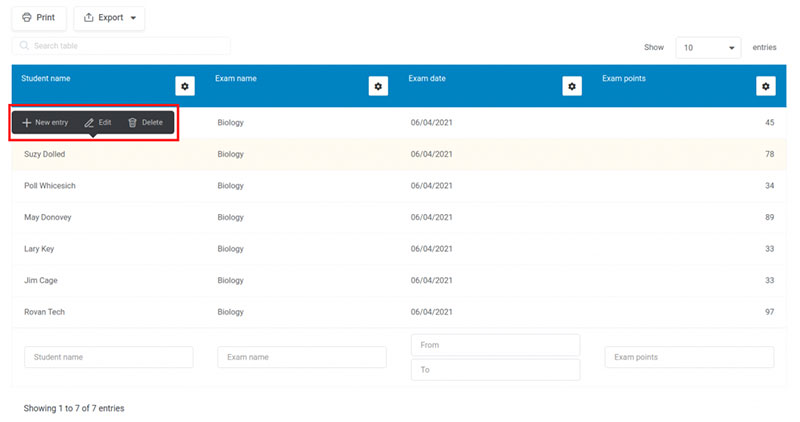Viewport: 800px width, 422px height.
Task: Focus the Search table field
Action: pos(121,45)
